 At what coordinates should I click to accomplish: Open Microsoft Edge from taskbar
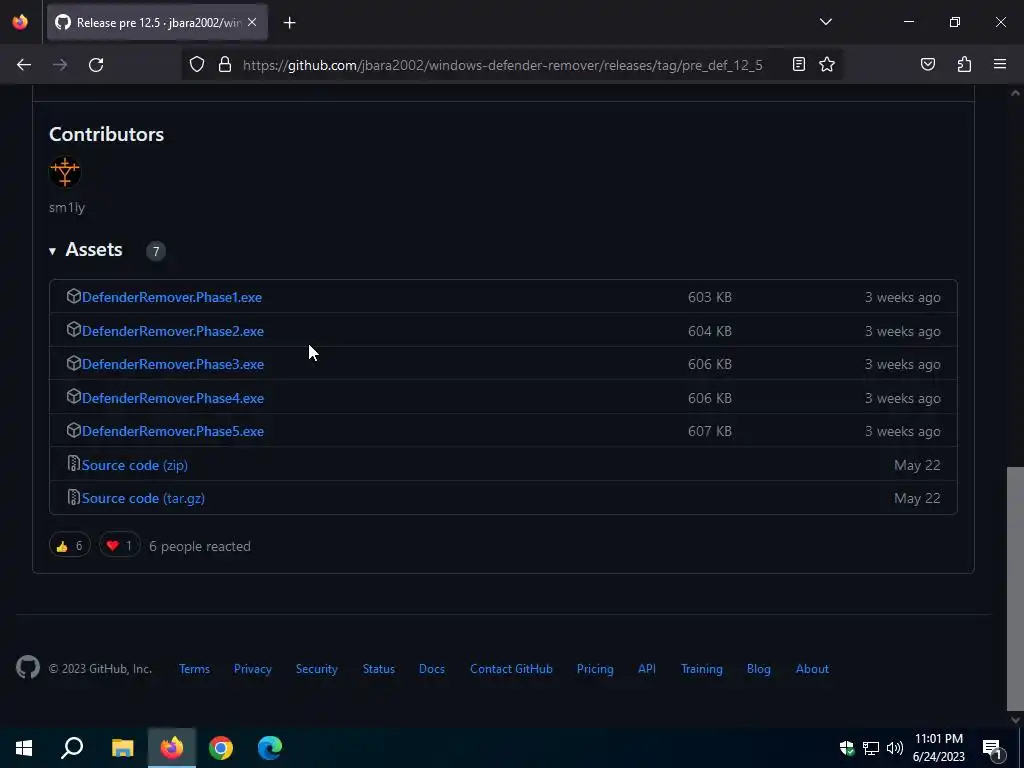click(x=270, y=748)
